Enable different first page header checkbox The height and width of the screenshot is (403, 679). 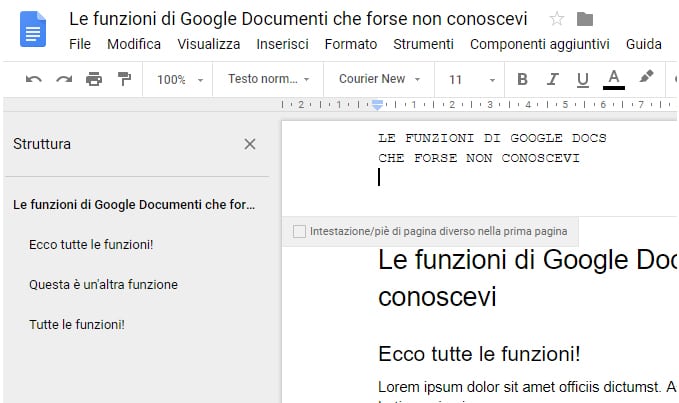(299, 231)
